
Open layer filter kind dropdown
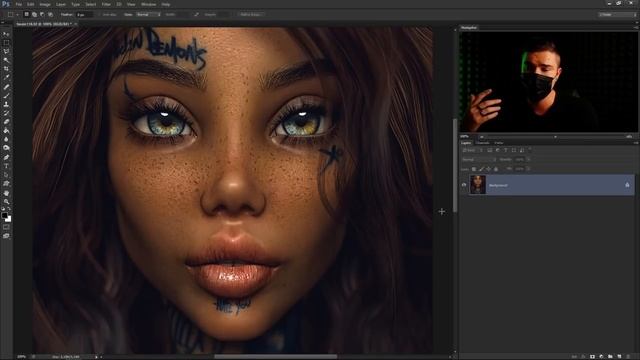pos(472,150)
